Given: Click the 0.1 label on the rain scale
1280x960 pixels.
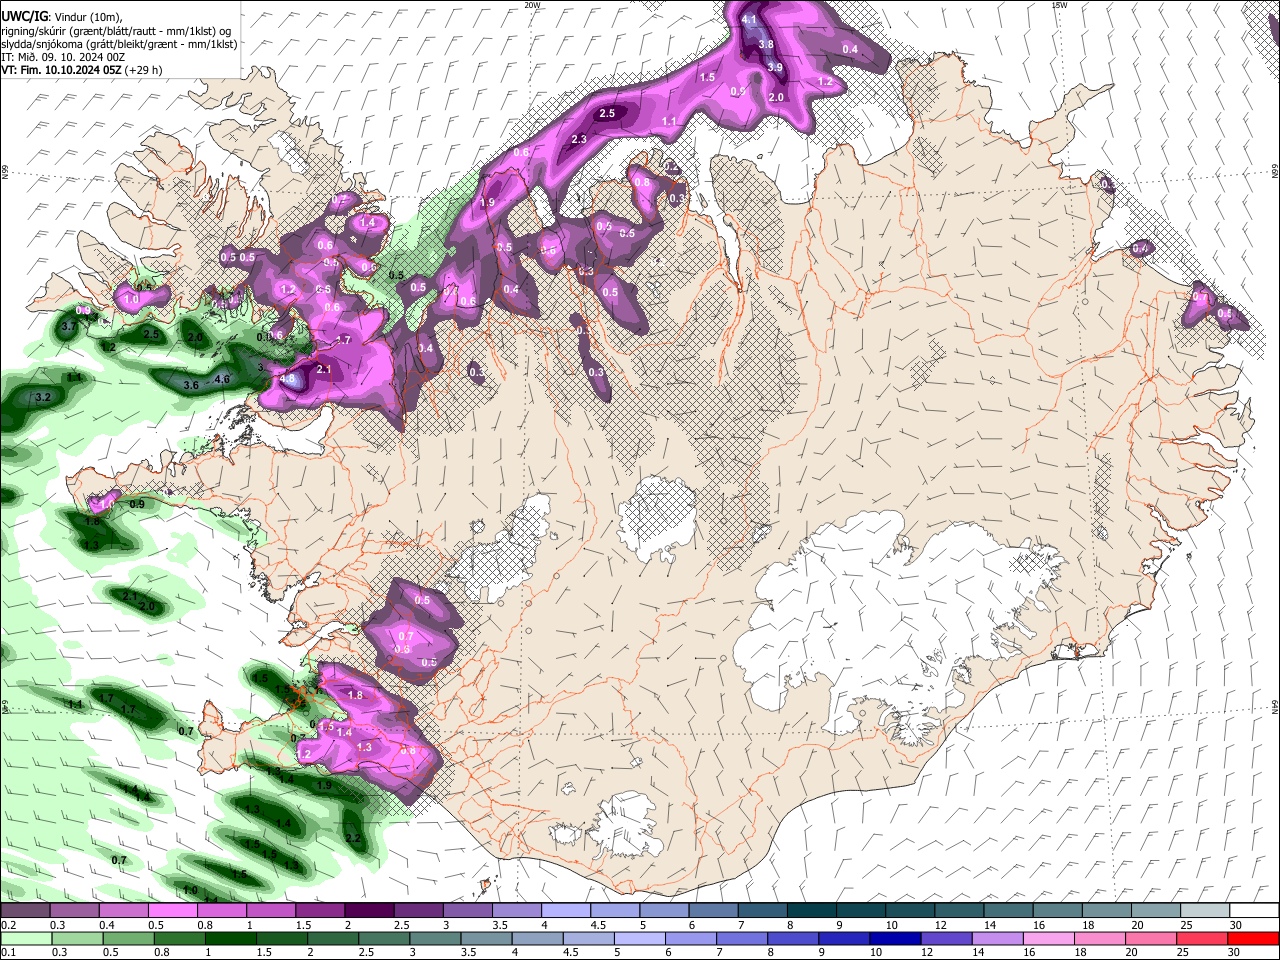Looking at the screenshot, I should tap(8, 953).
